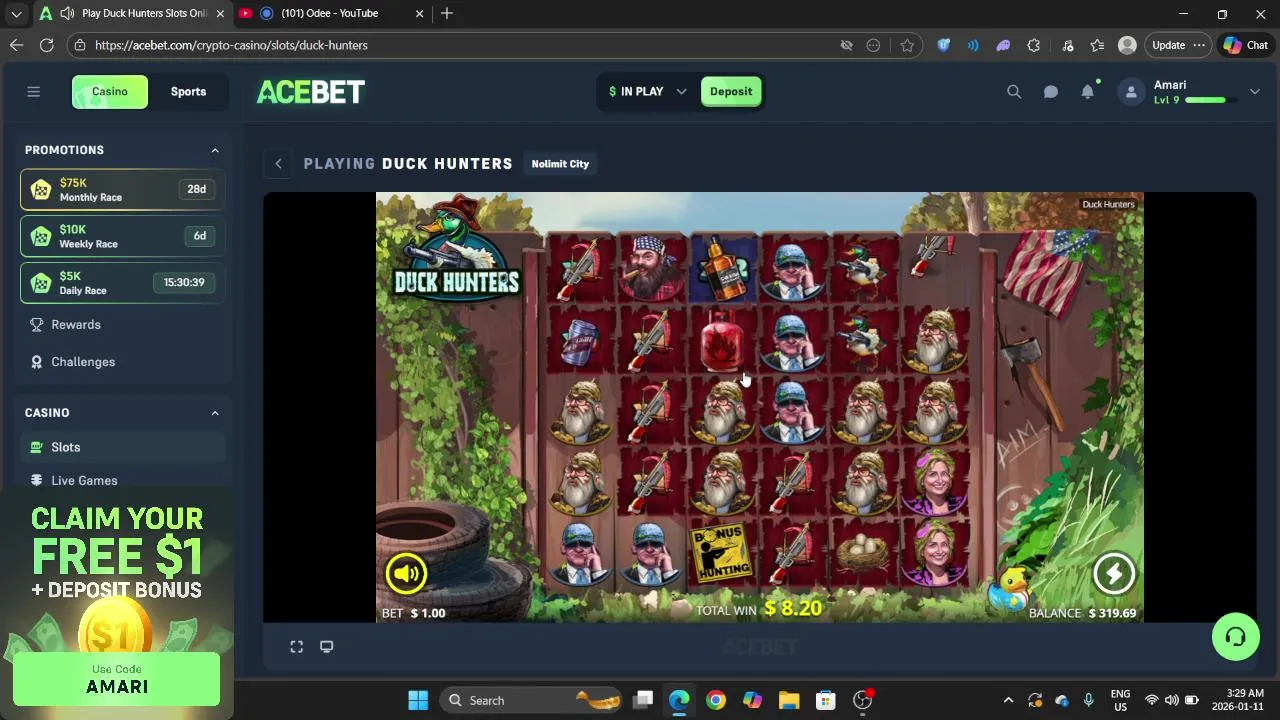The image size is (1280, 720).
Task: Bookmark this page with star icon
Action: coord(907,45)
